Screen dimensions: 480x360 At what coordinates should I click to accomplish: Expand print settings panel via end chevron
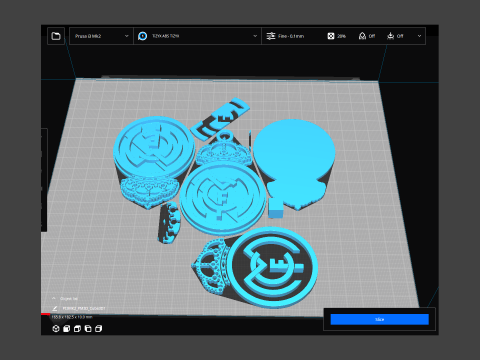point(419,36)
